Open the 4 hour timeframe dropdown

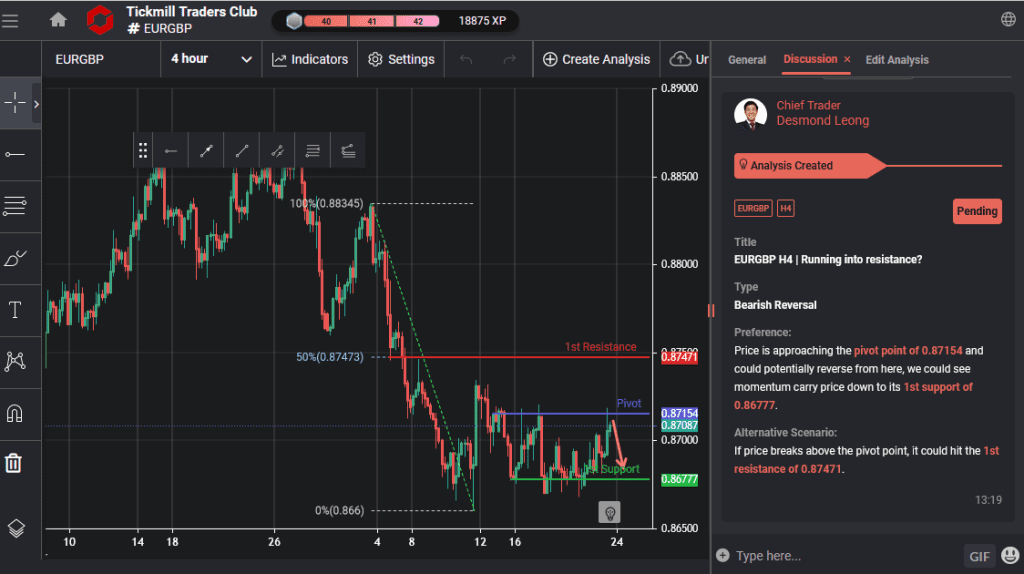tap(211, 59)
